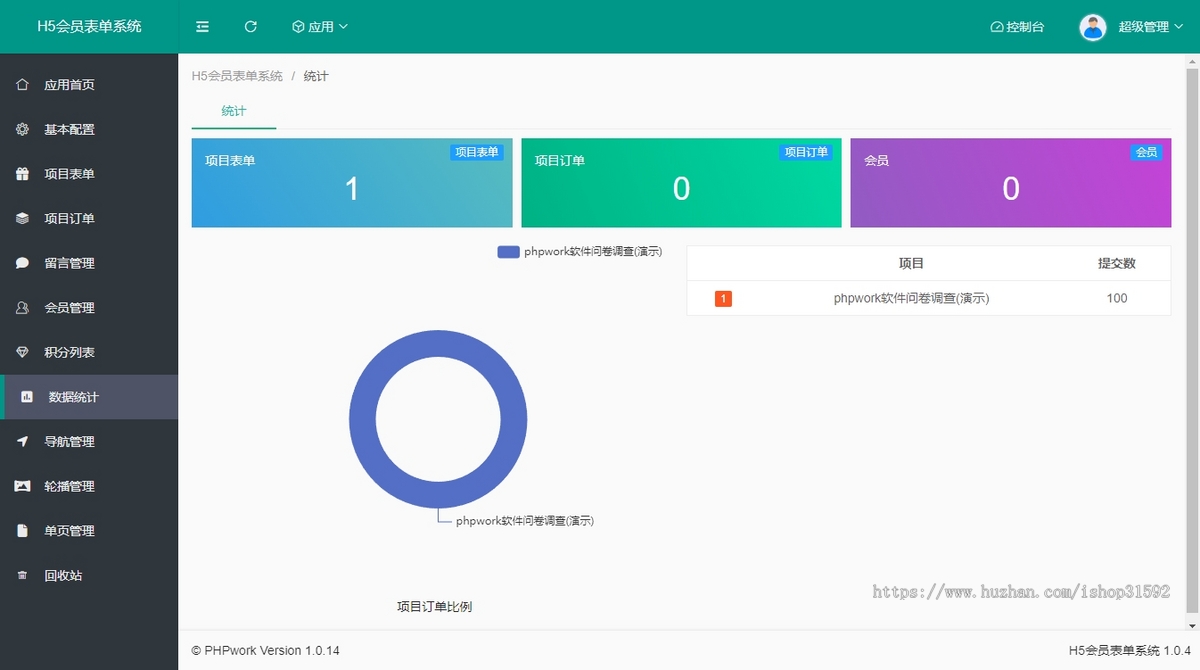
Task: Click the refresh icon in the top bar
Action: tap(251, 27)
